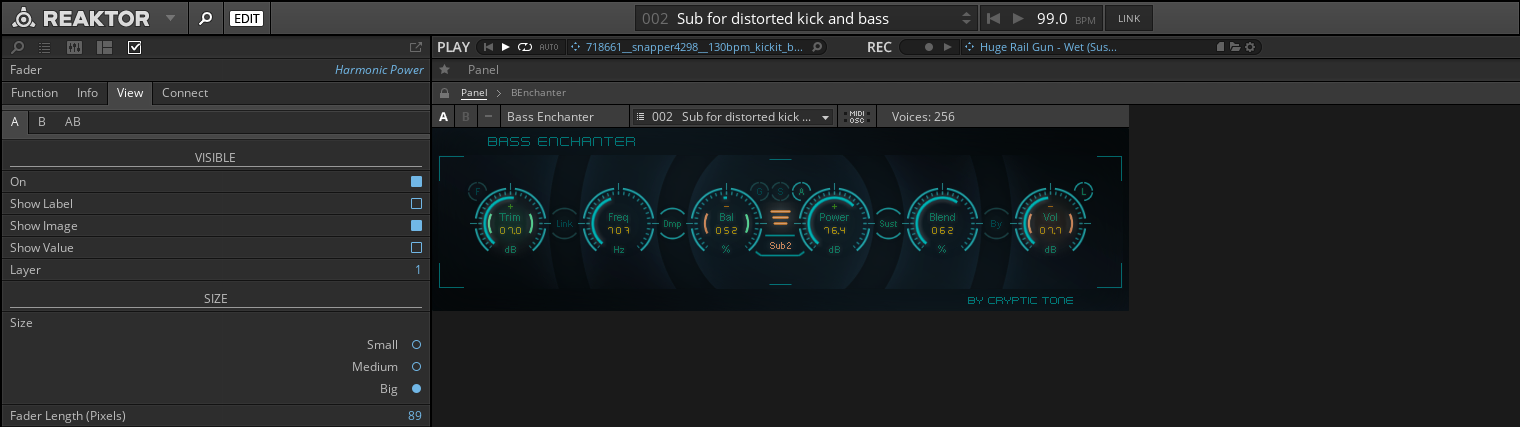Open the instrument snapshot dropdown
1520x427 pixels.
[x=733, y=117]
